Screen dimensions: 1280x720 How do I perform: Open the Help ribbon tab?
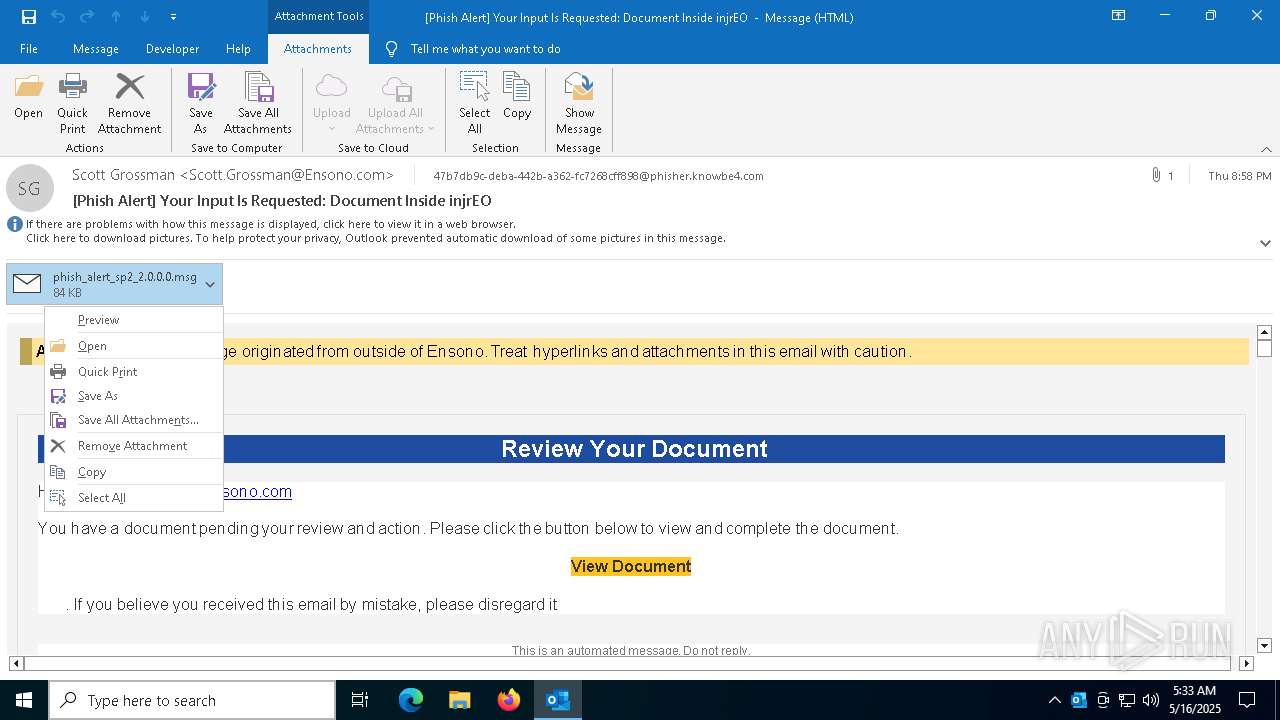pos(238,49)
